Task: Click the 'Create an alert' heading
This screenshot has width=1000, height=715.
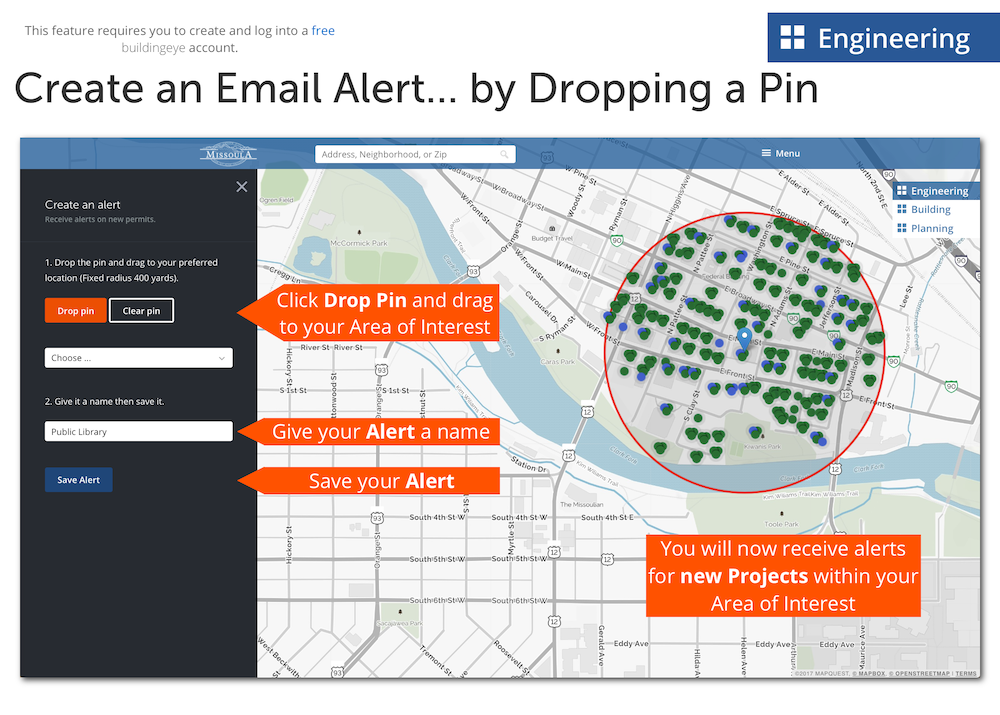Action: click(82, 205)
